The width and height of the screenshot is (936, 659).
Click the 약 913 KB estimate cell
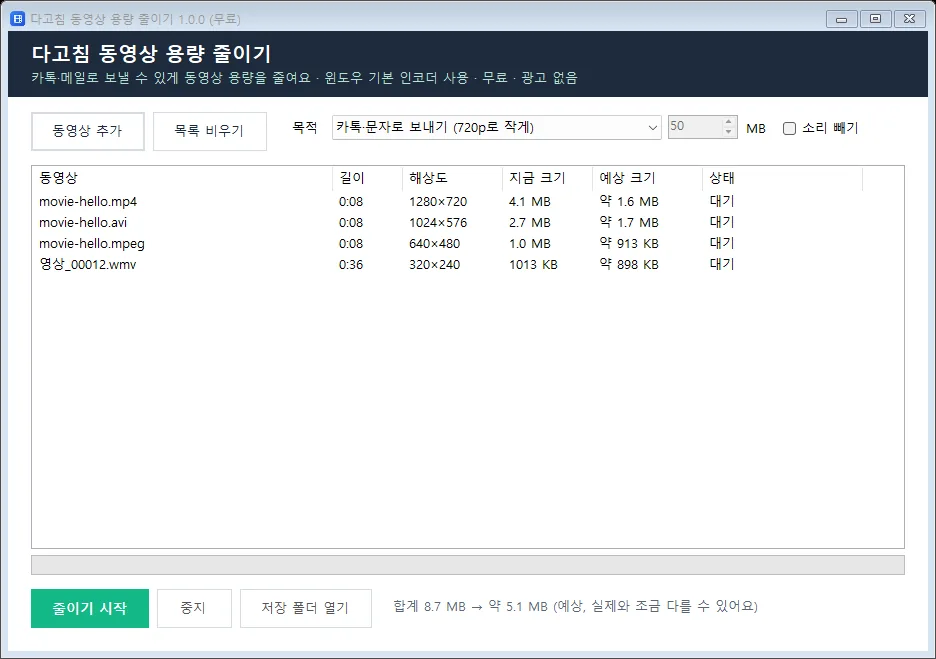pyautogui.click(x=629, y=244)
